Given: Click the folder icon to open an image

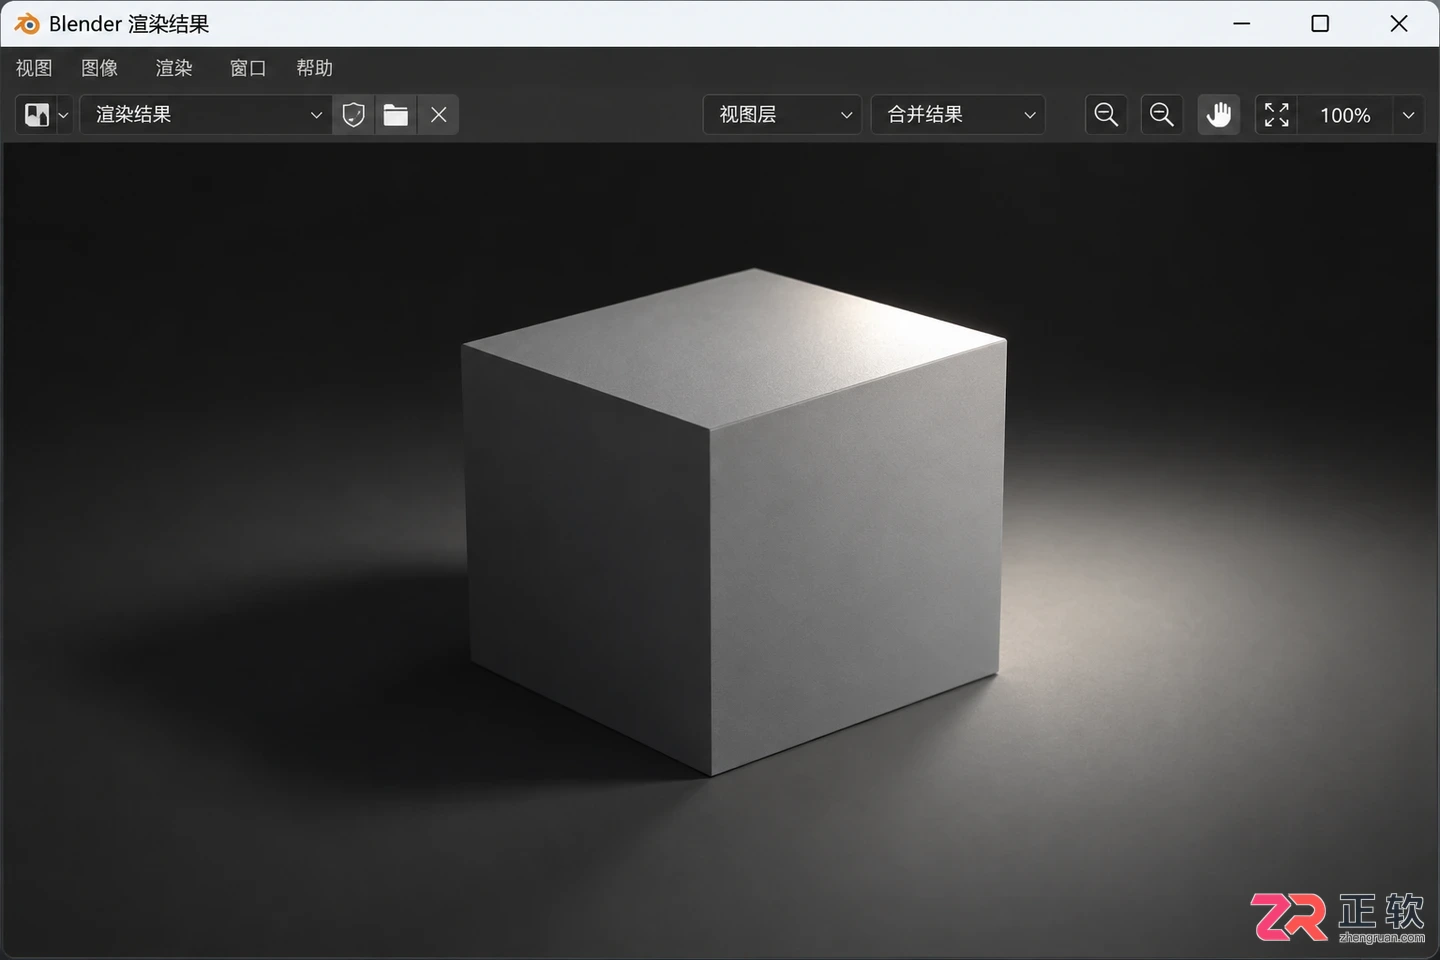Looking at the screenshot, I should (x=396, y=115).
